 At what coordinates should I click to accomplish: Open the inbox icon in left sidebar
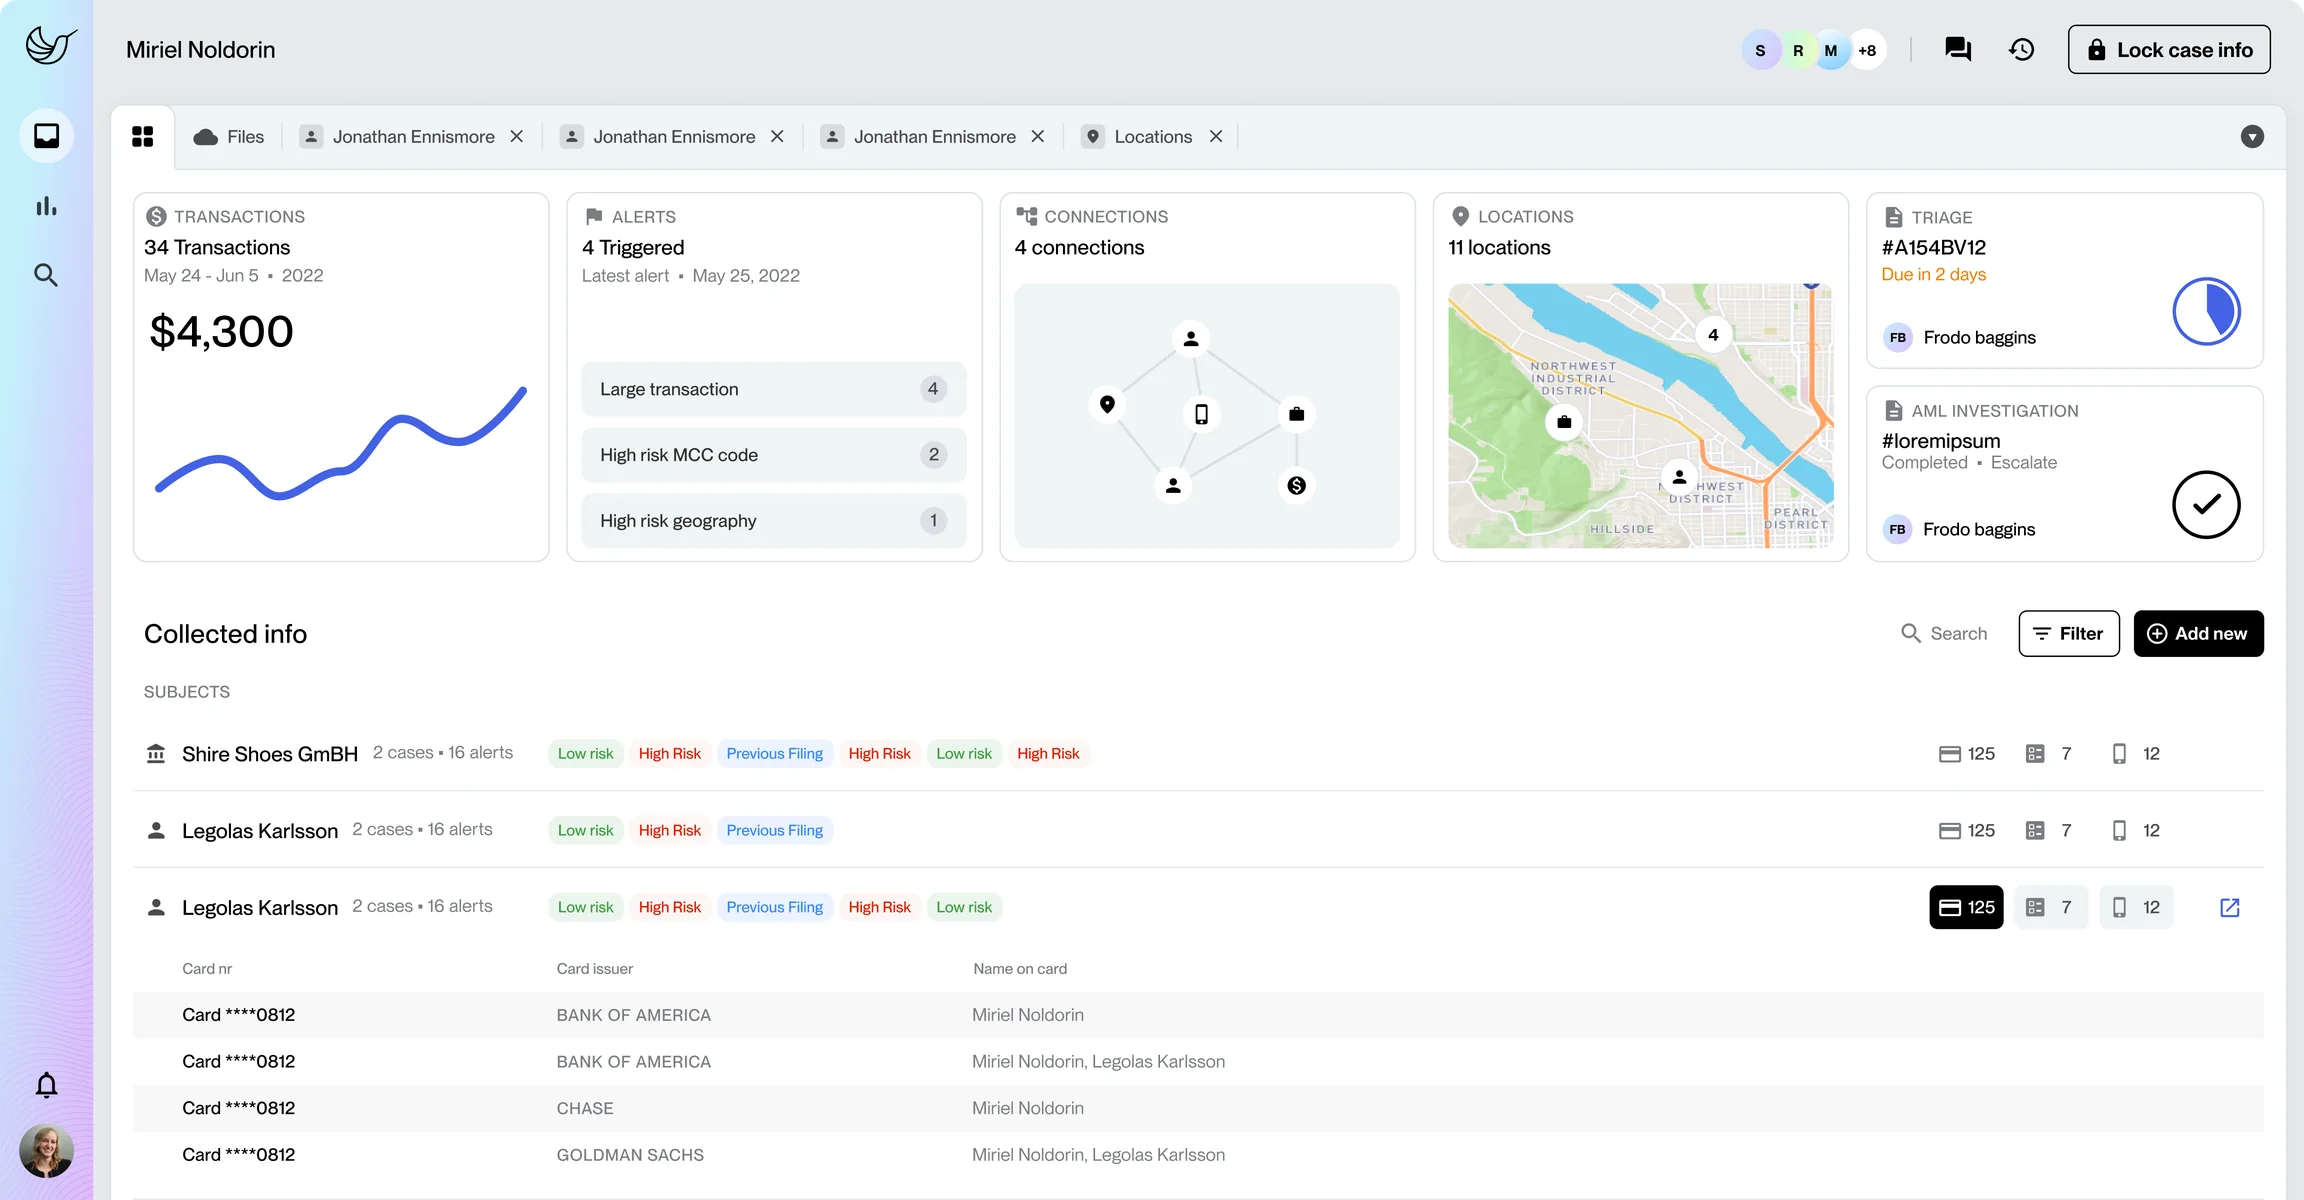[46, 136]
